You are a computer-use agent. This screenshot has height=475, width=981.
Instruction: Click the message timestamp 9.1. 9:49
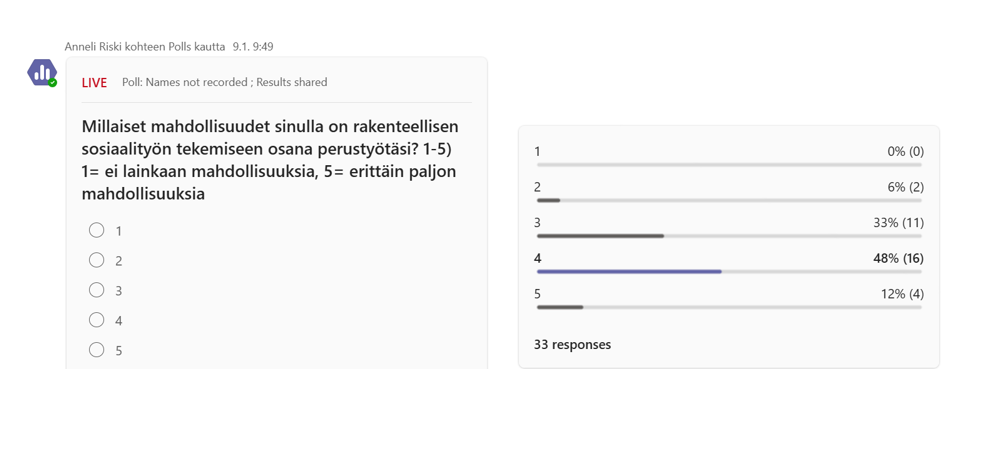coord(253,46)
